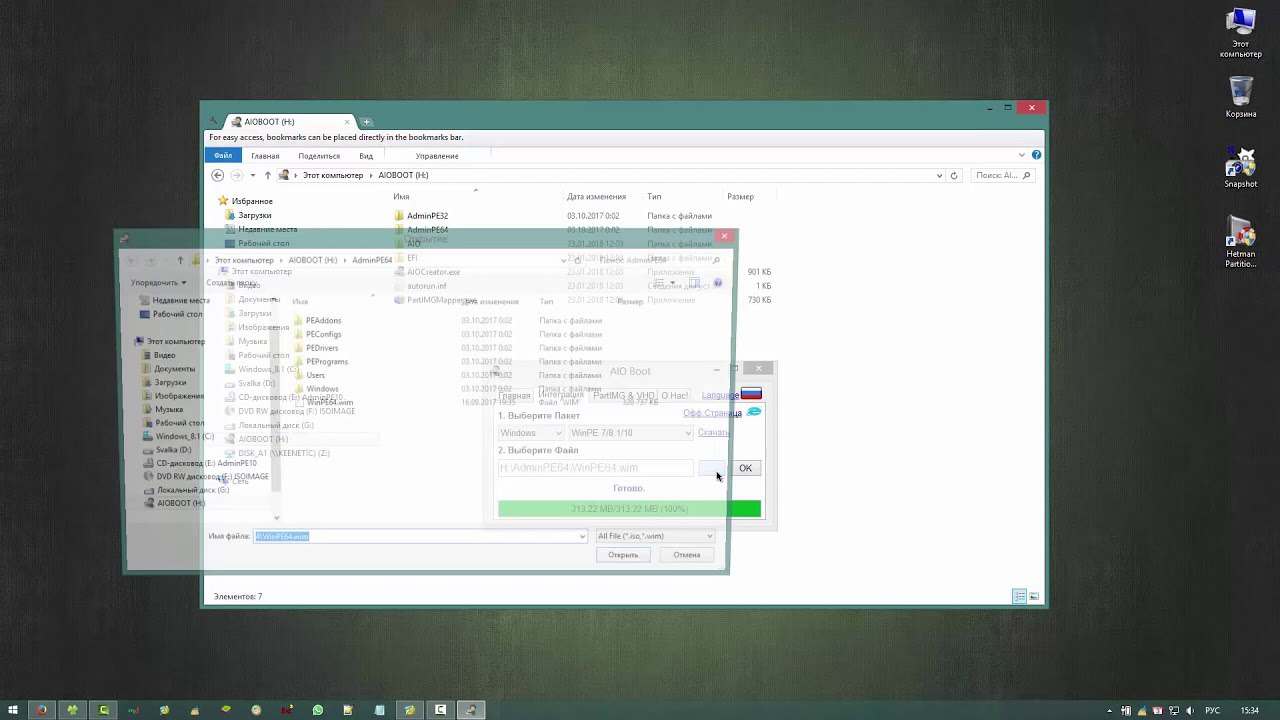
Task: Switch to the AIO Boot taskbar button
Action: point(470,710)
